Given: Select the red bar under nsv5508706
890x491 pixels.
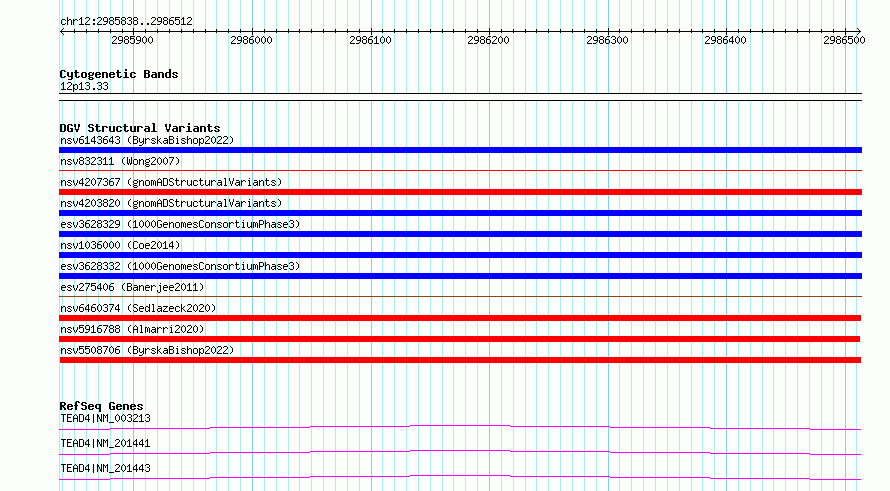Looking at the screenshot, I should click(460, 360).
